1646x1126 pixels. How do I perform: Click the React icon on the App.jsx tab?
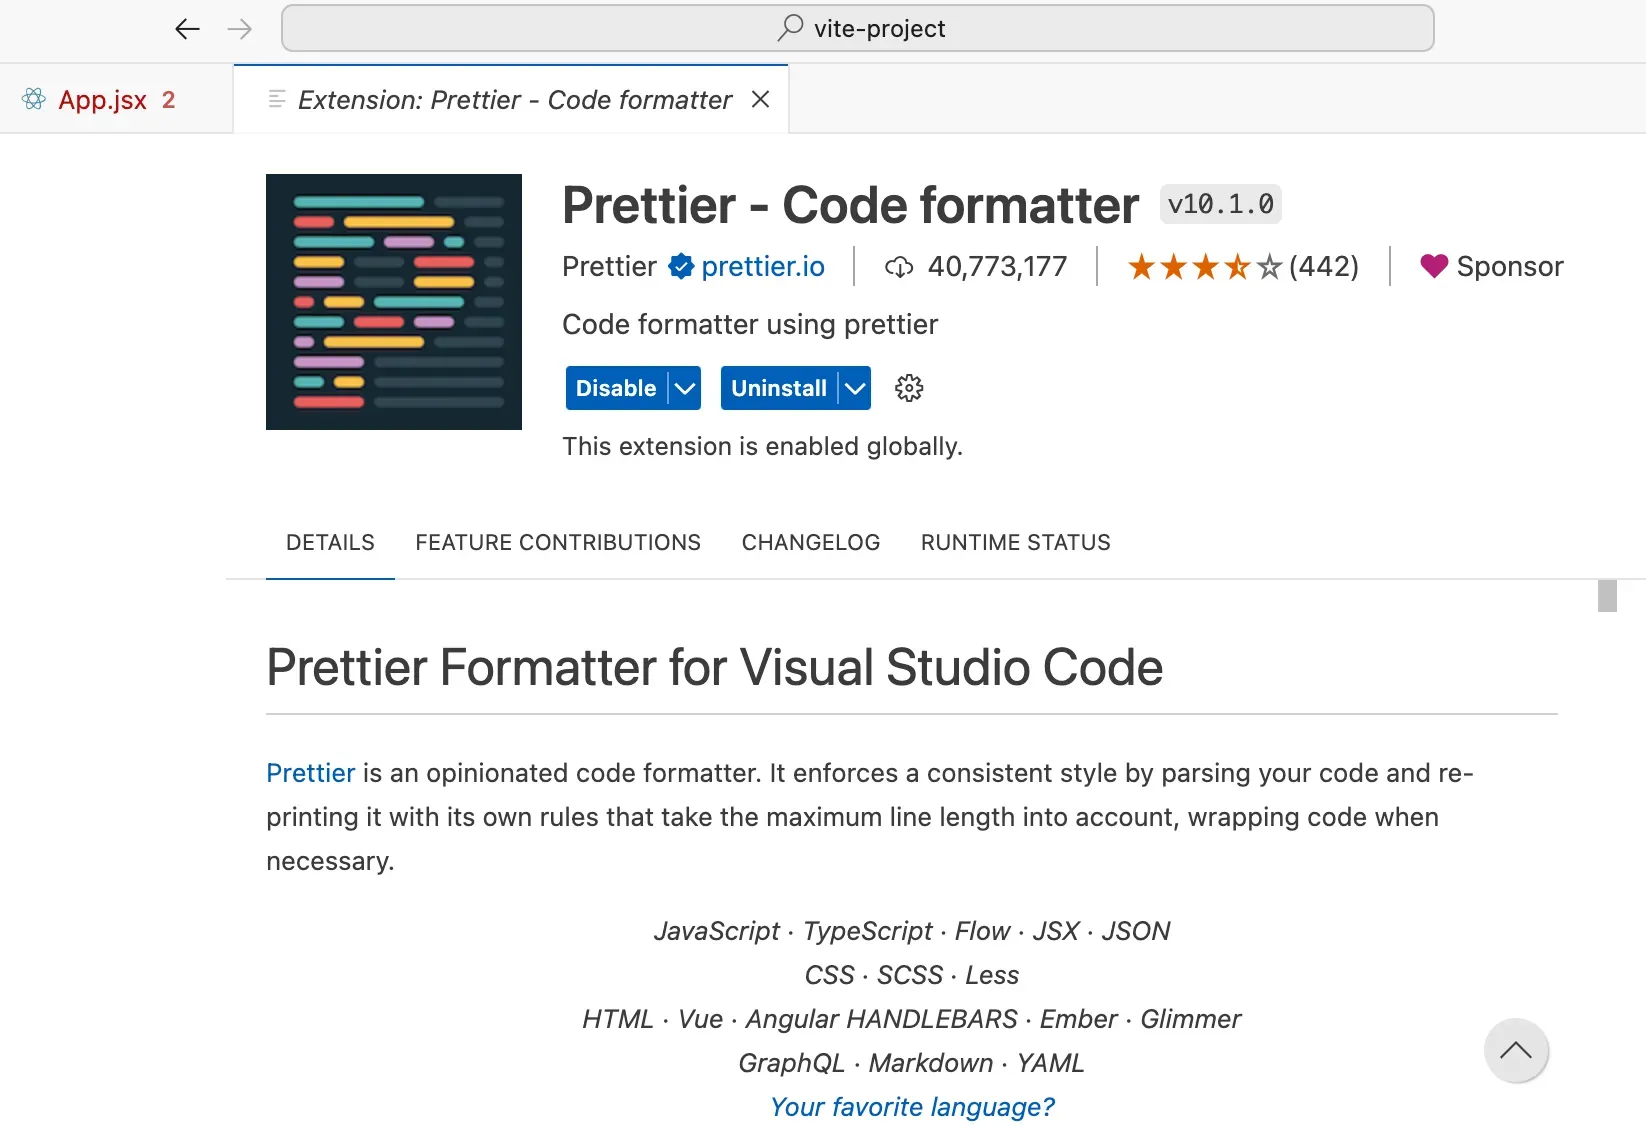34,99
